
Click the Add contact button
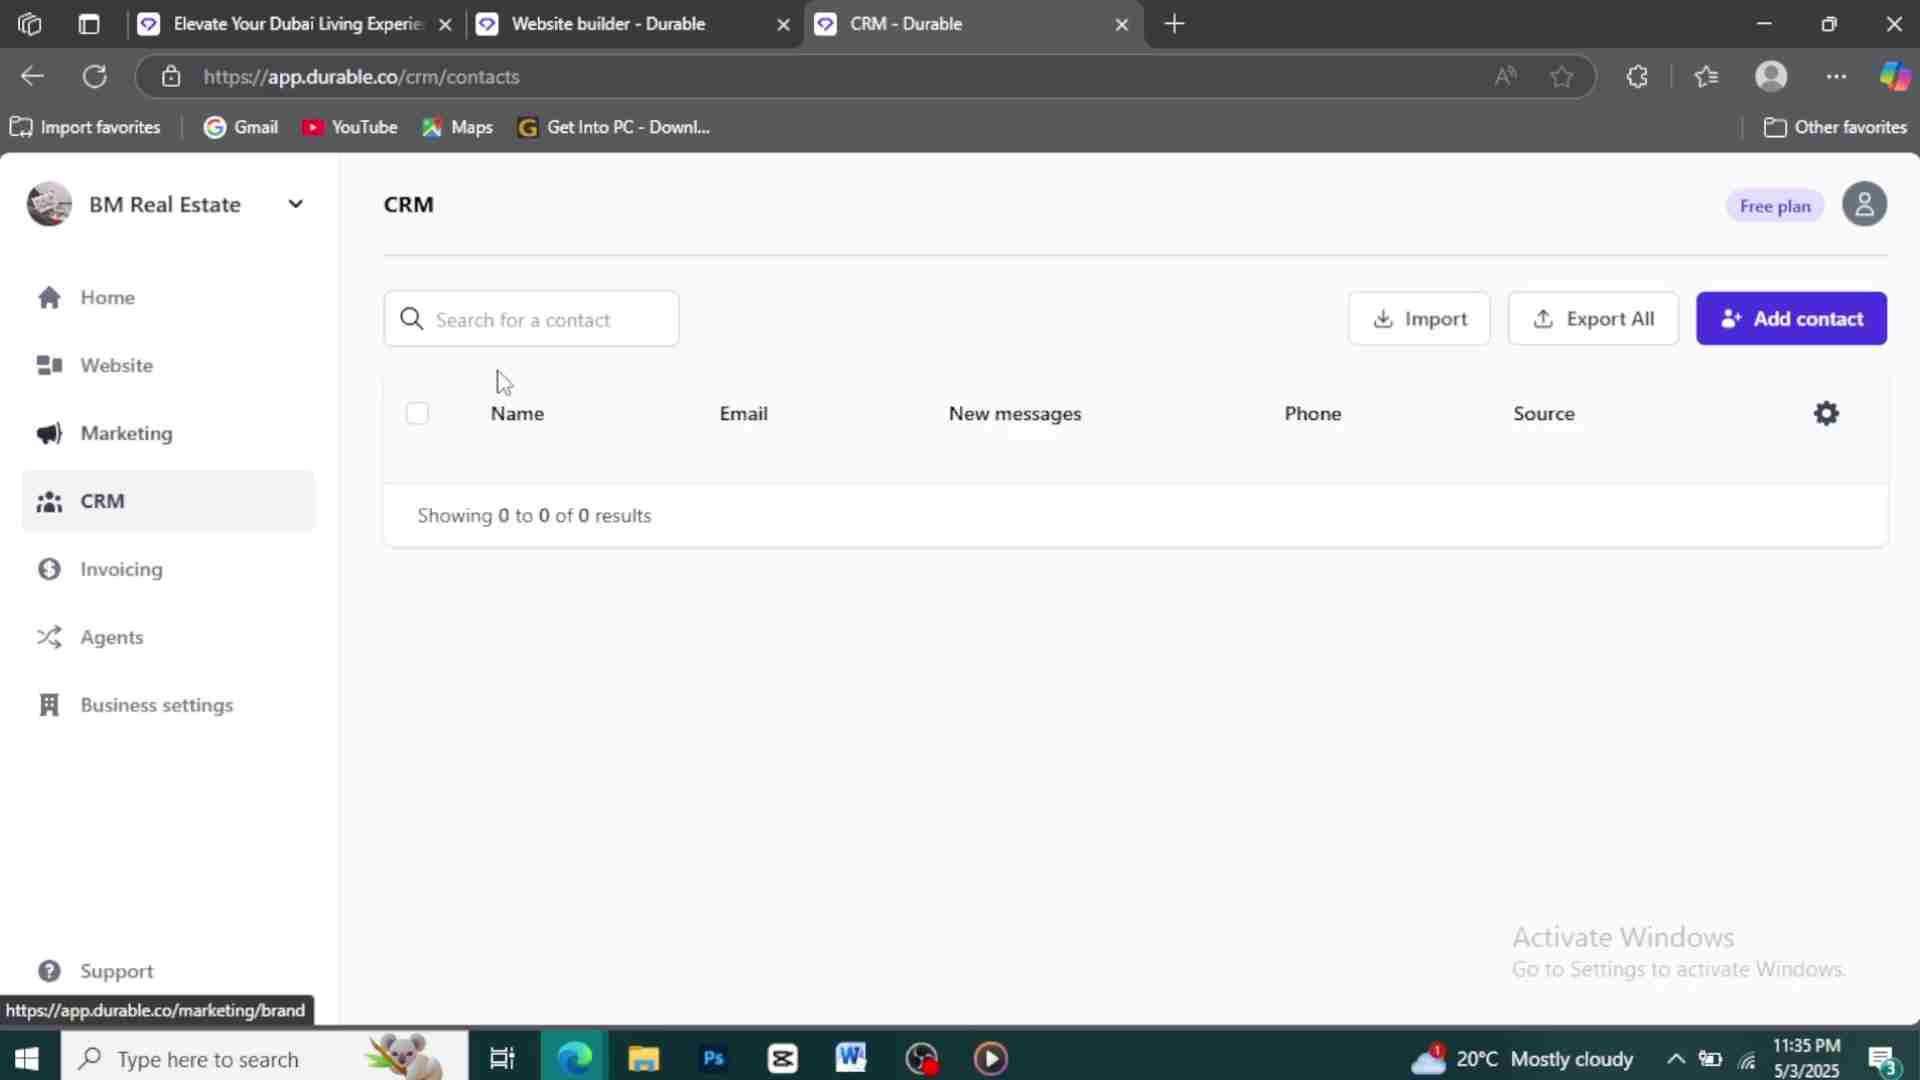pyautogui.click(x=1791, y=319)
